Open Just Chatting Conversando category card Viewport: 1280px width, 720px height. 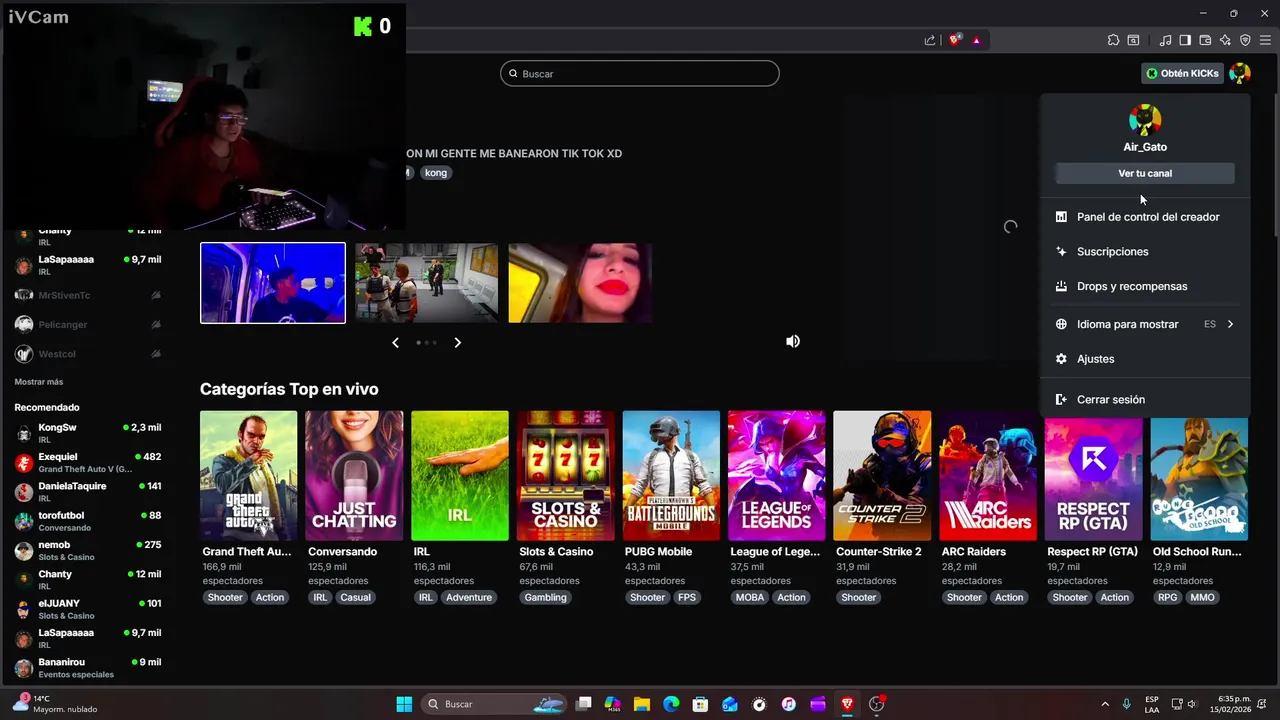354,476
